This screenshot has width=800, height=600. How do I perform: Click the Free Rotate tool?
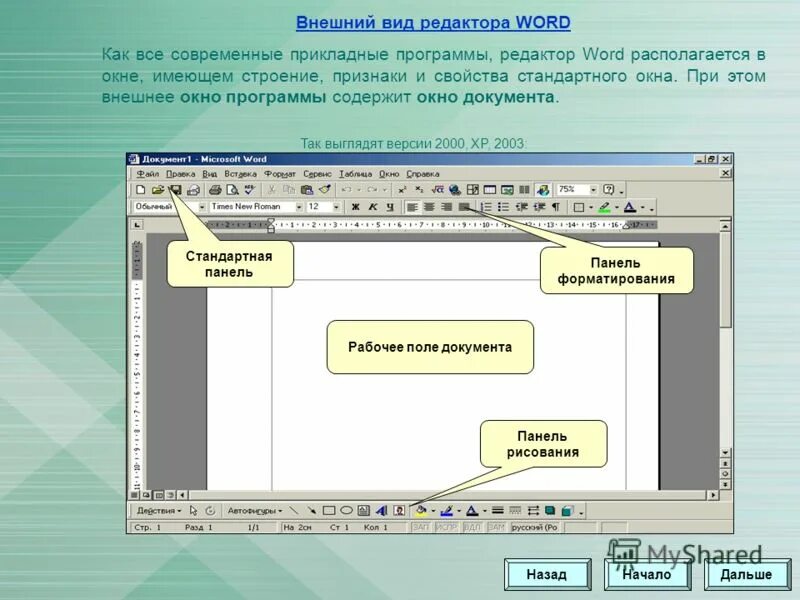coord(210,510)
